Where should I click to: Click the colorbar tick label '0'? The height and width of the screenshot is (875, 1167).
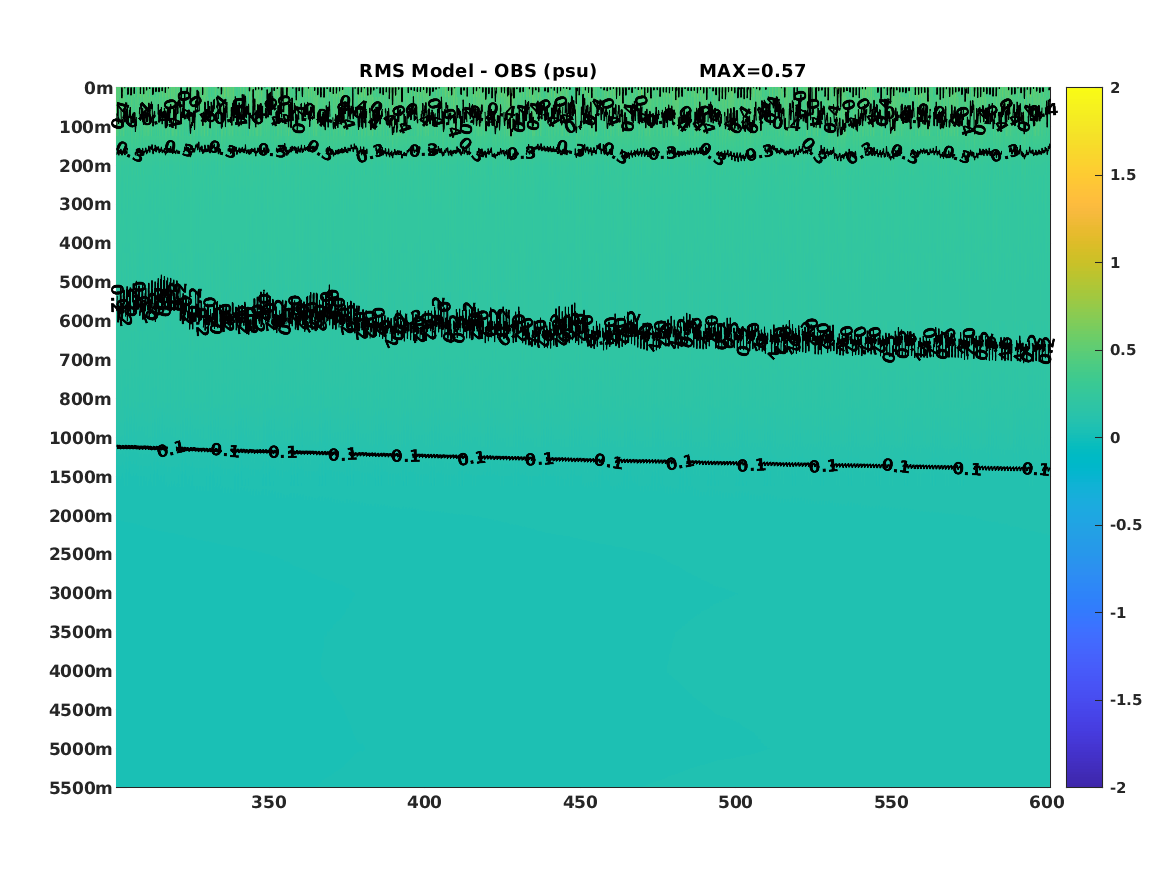[x=1115, y=438]
